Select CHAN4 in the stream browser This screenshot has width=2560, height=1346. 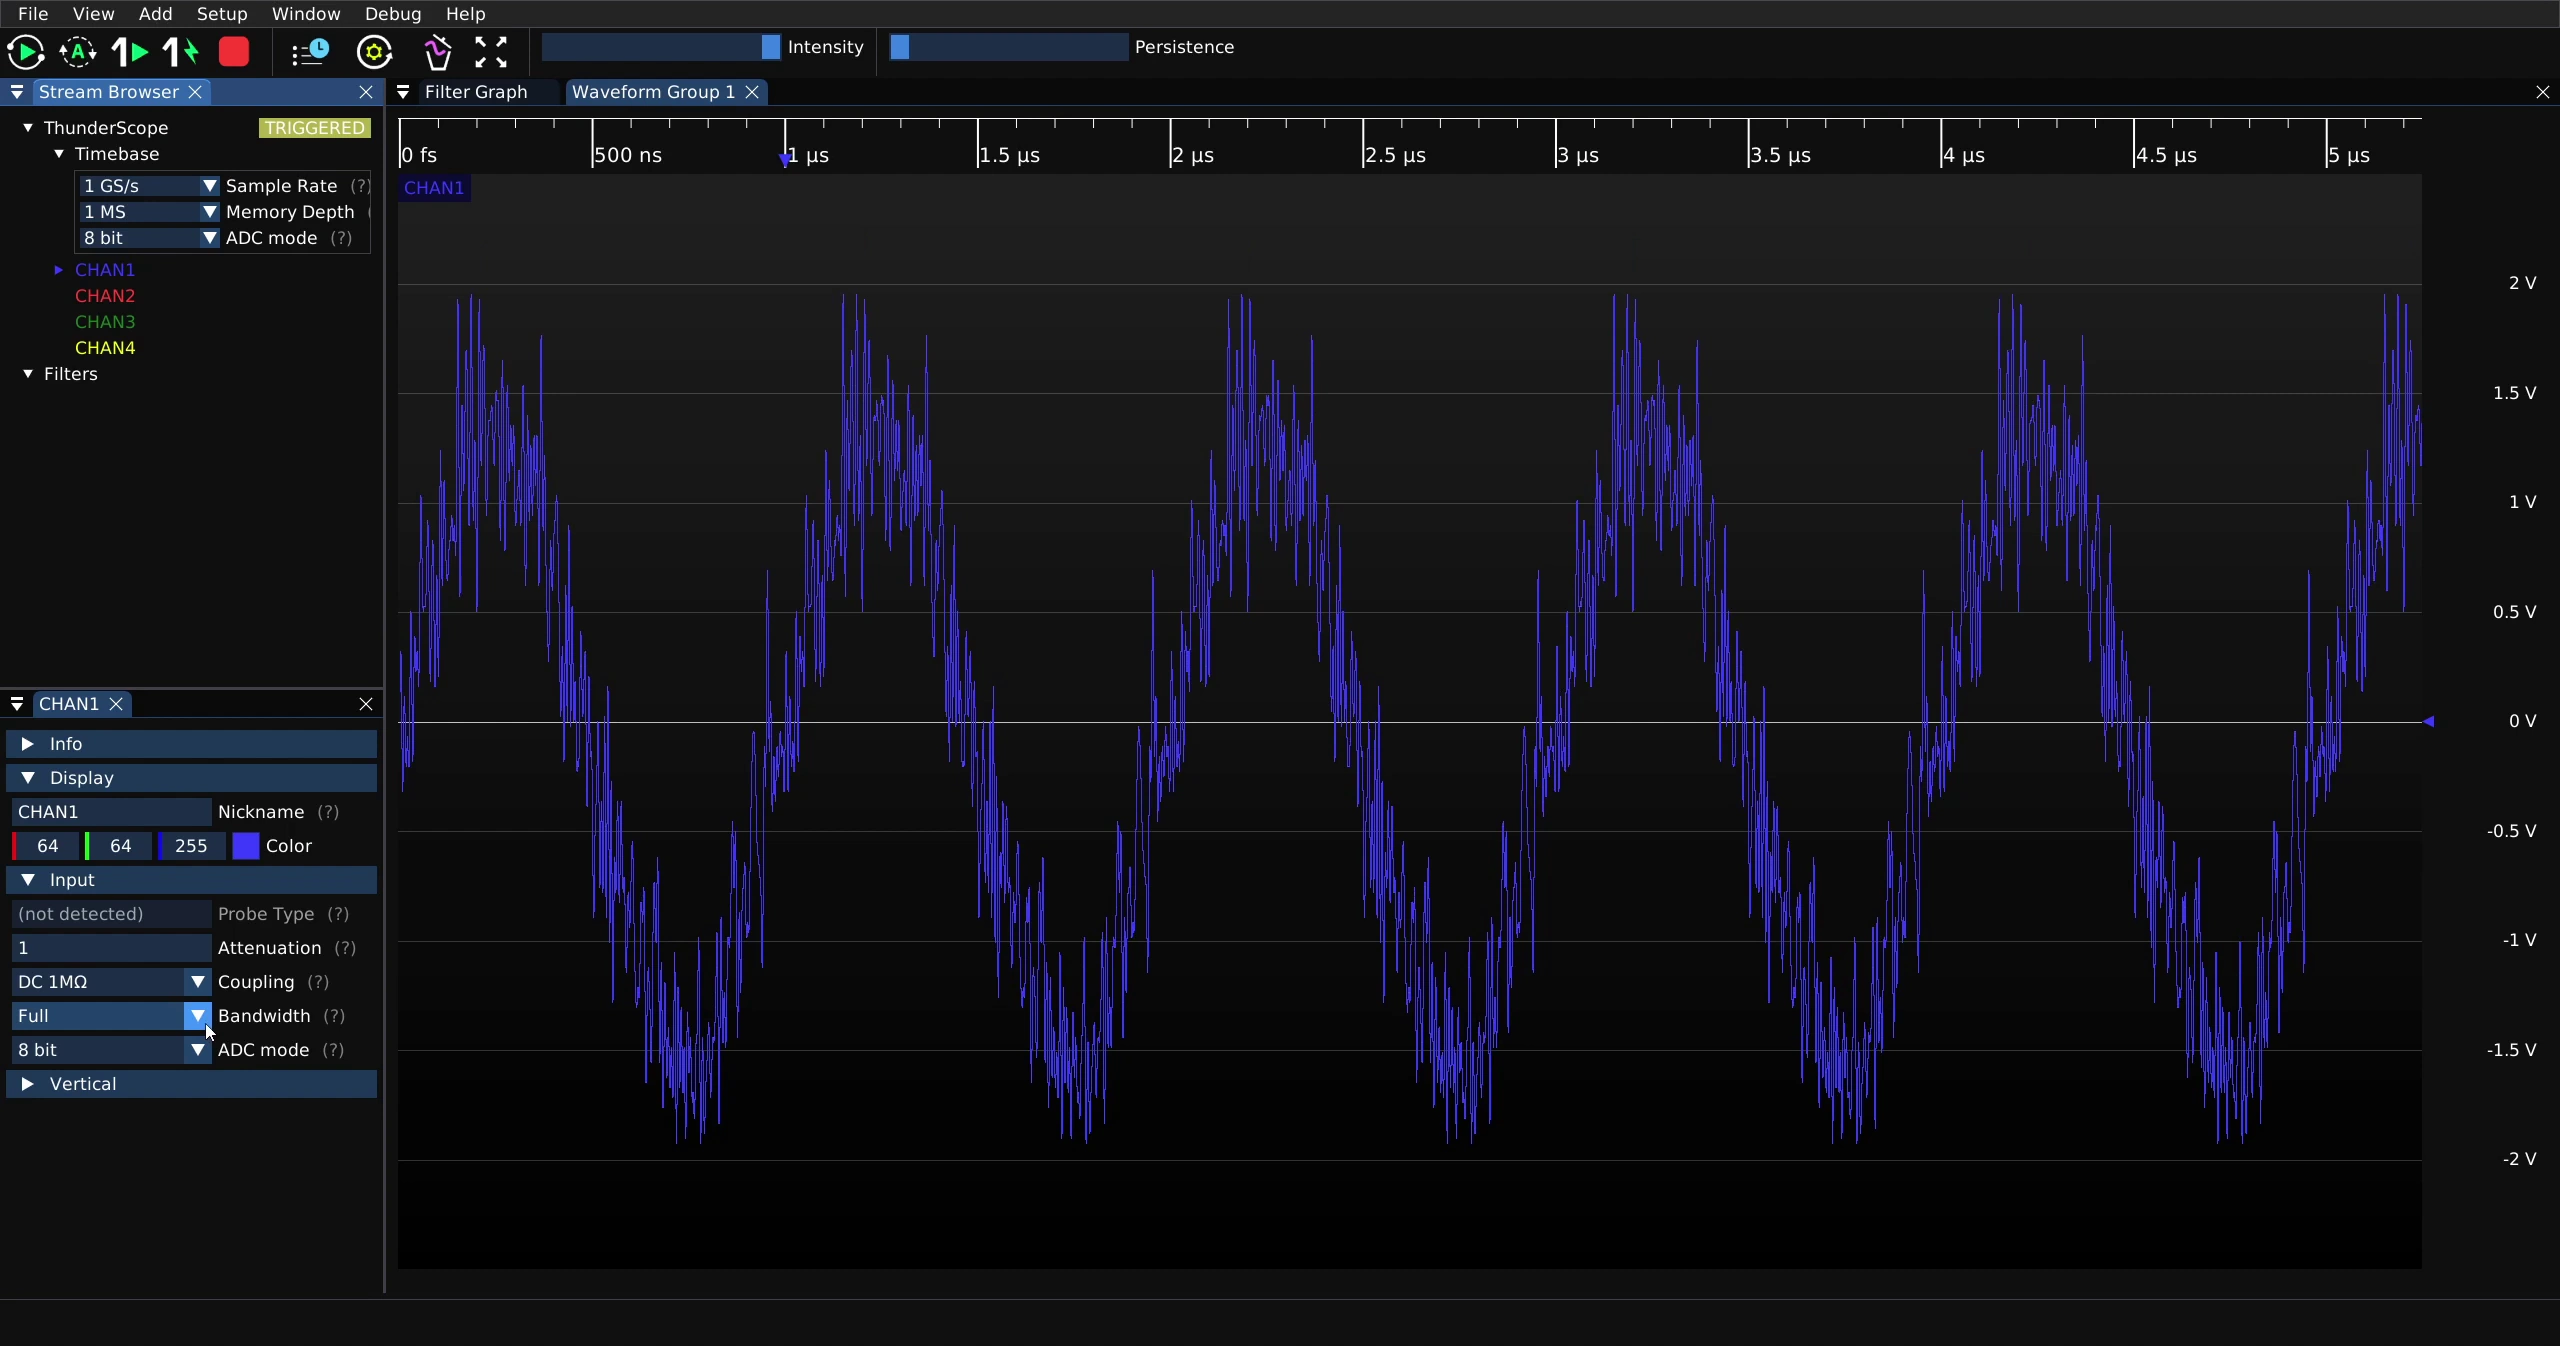click(105, 348)
